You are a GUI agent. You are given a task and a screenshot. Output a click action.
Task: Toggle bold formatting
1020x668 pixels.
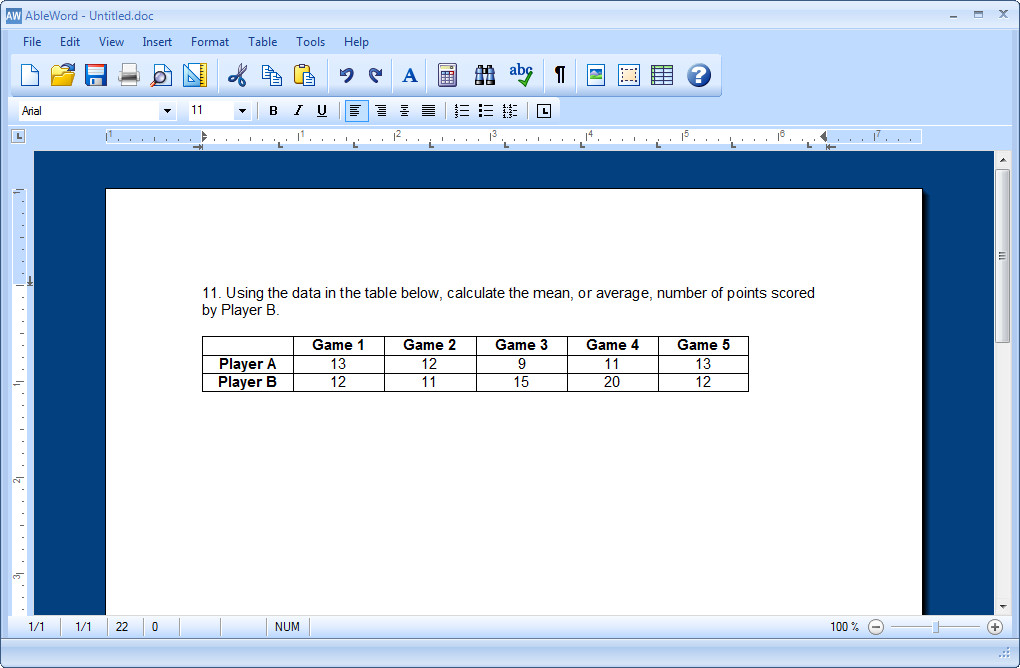point(273,111)
